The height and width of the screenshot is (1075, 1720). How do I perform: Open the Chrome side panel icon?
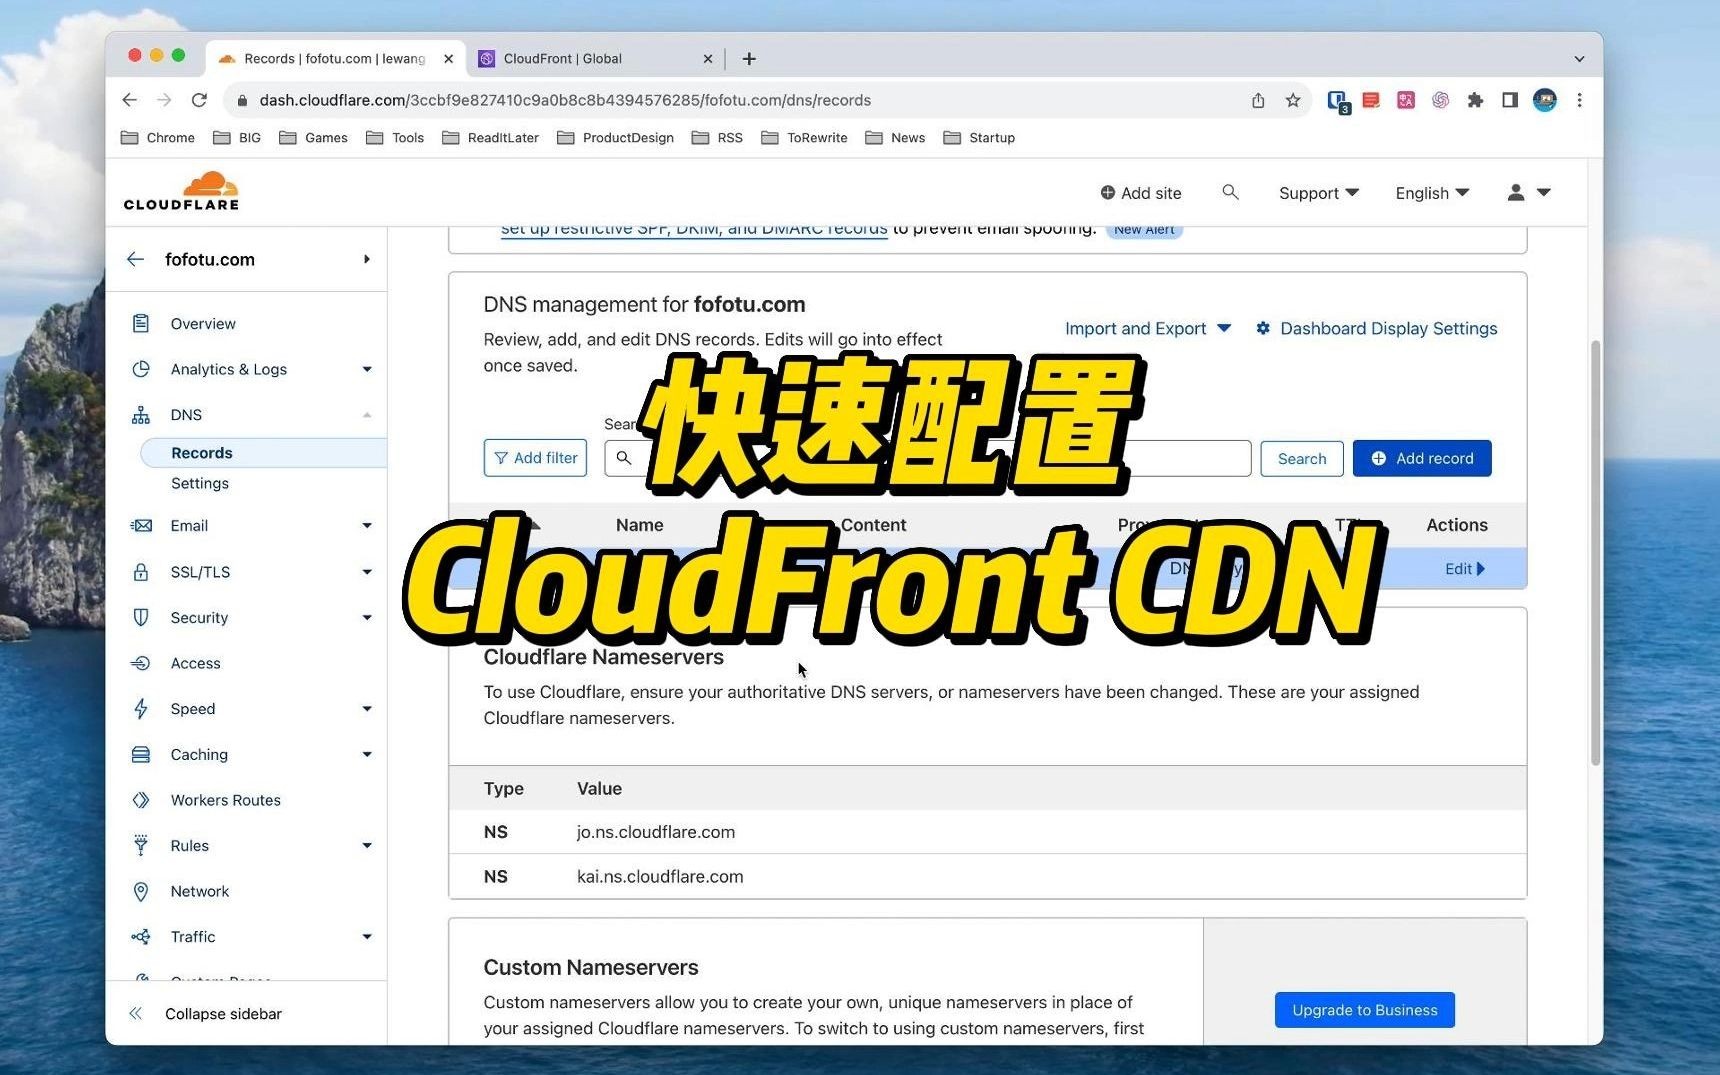click(1510, 100)
